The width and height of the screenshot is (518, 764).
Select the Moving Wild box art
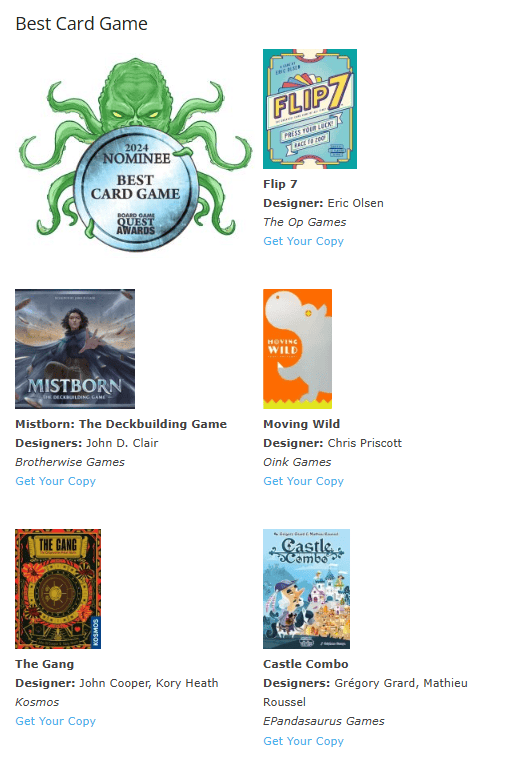click(298, 349)
